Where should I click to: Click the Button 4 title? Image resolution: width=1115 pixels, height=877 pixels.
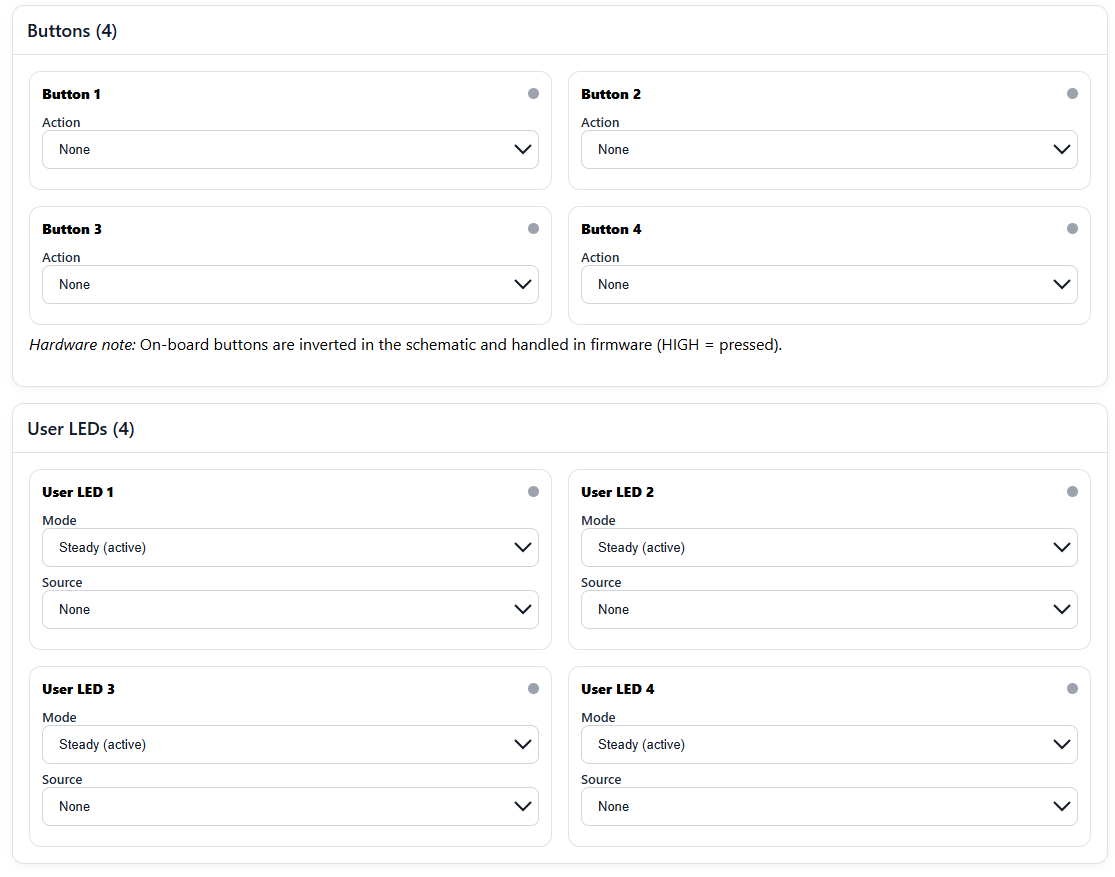(x=611, y=229)
